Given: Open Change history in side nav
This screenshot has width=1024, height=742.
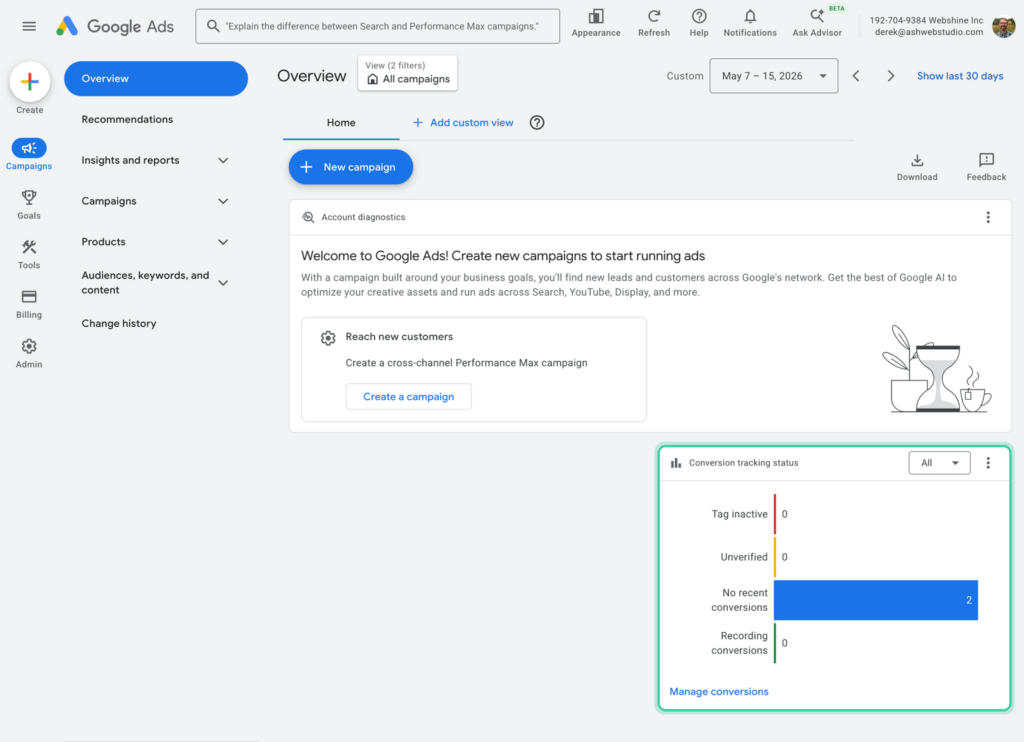Looking at the screenshot, I should click(x=119, y=323).
